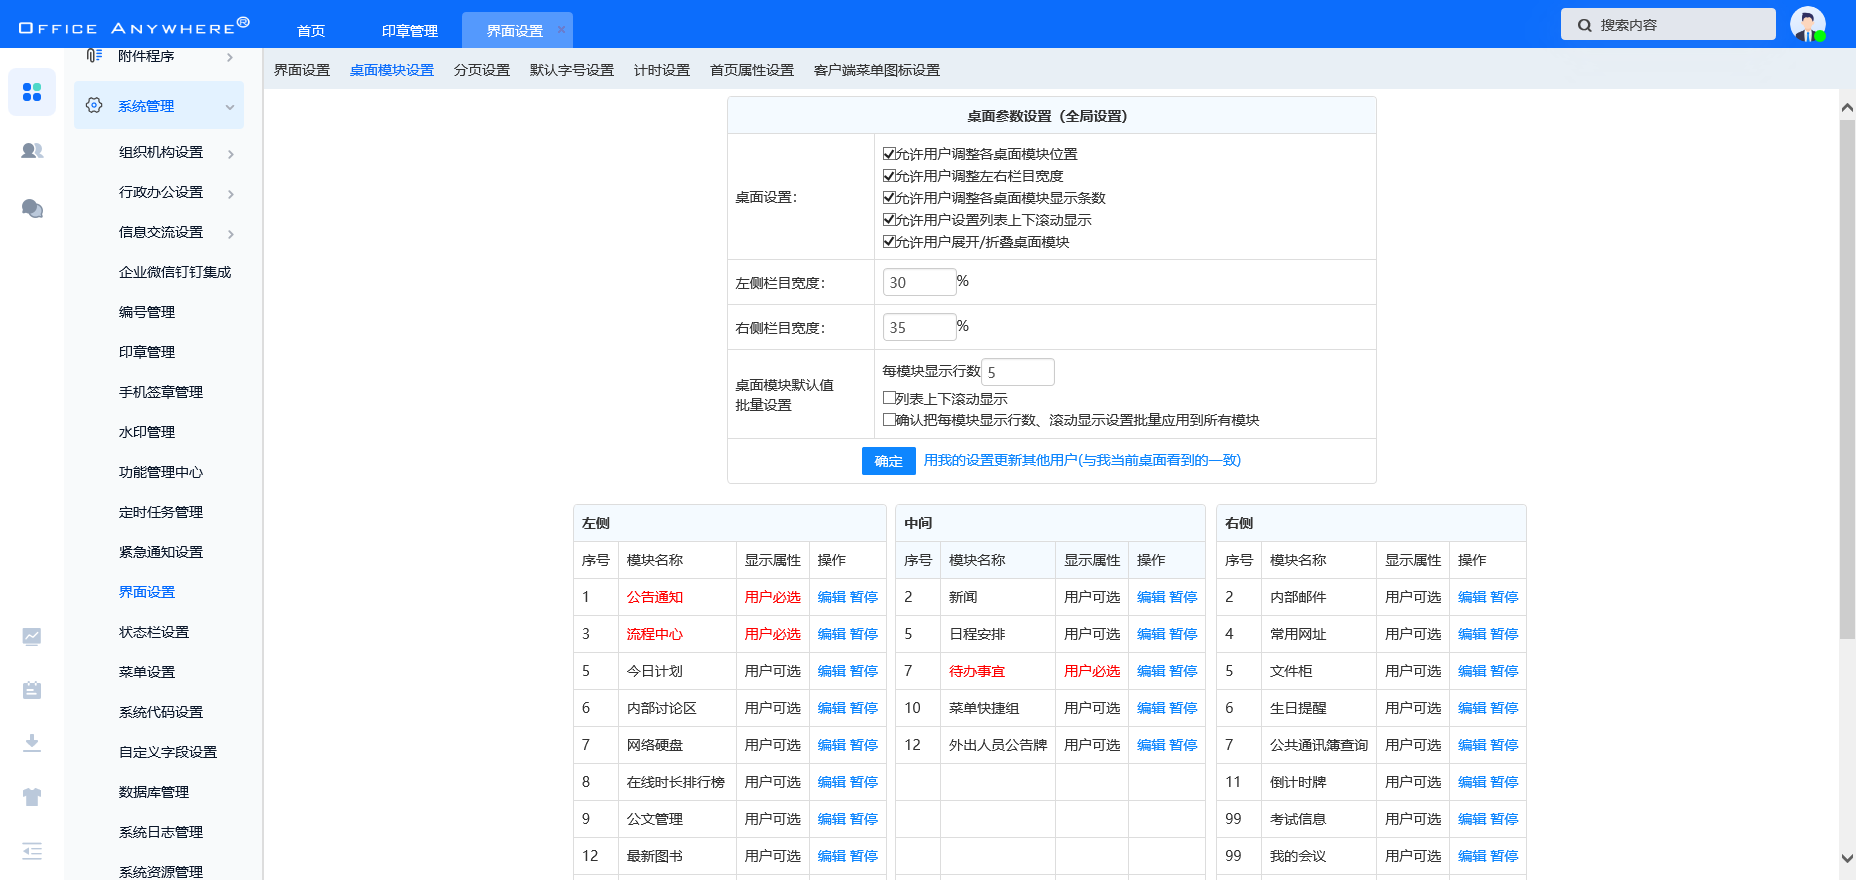Click the download icon in left sidebar
The image size is (1856, 880).
32,742
